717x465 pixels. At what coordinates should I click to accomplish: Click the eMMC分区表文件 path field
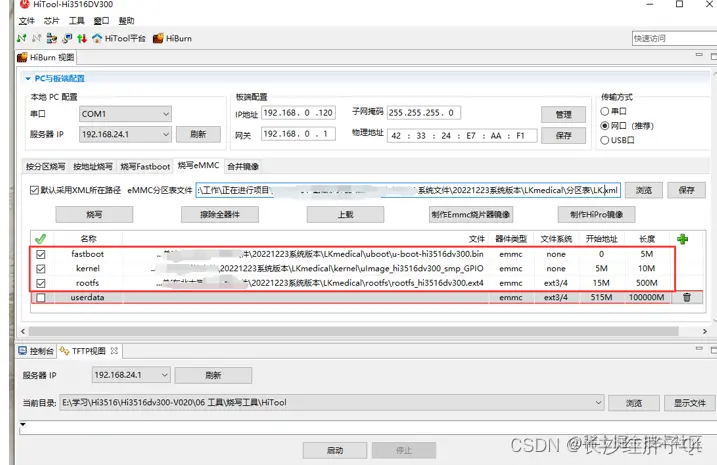point(408,190)
